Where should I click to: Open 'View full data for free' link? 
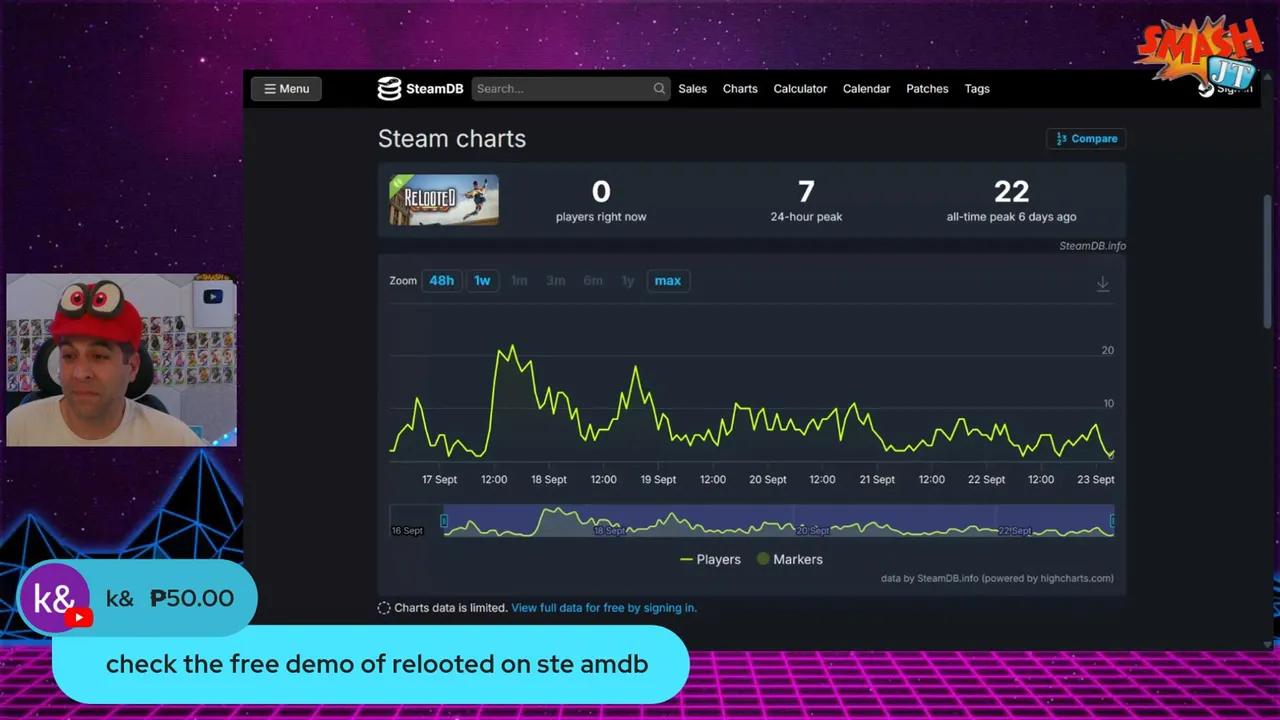pyautogui.click(x=604, y=608)
